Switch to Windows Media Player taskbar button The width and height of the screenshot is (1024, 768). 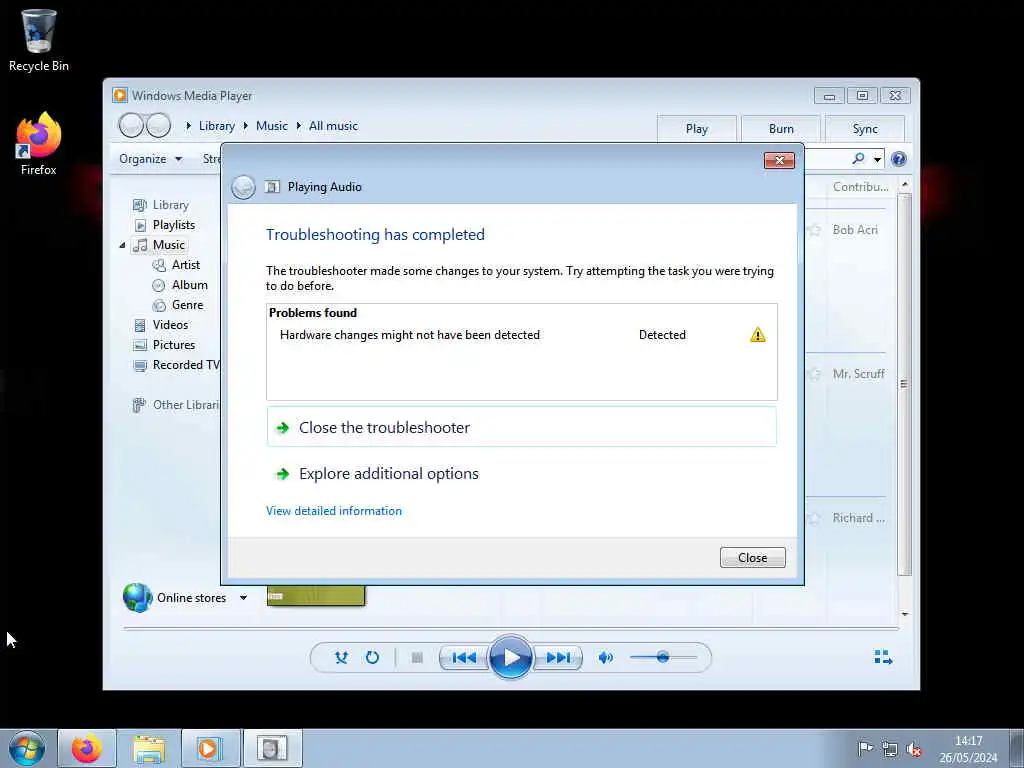(210, 748)
